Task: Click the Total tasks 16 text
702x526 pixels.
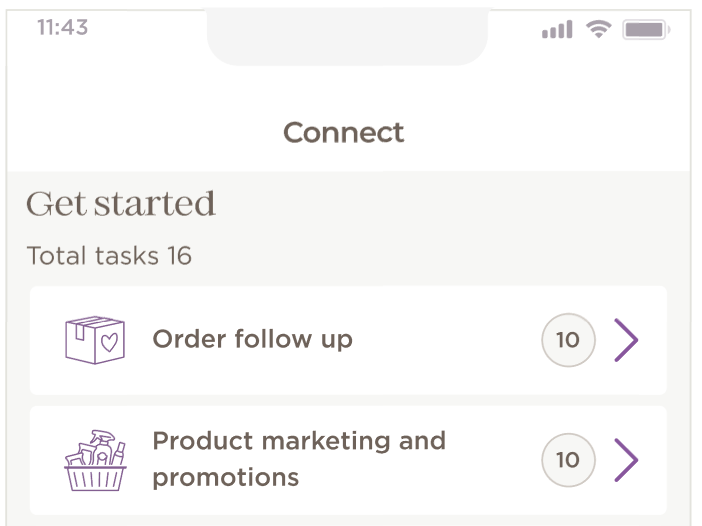Action: point(109,256)
